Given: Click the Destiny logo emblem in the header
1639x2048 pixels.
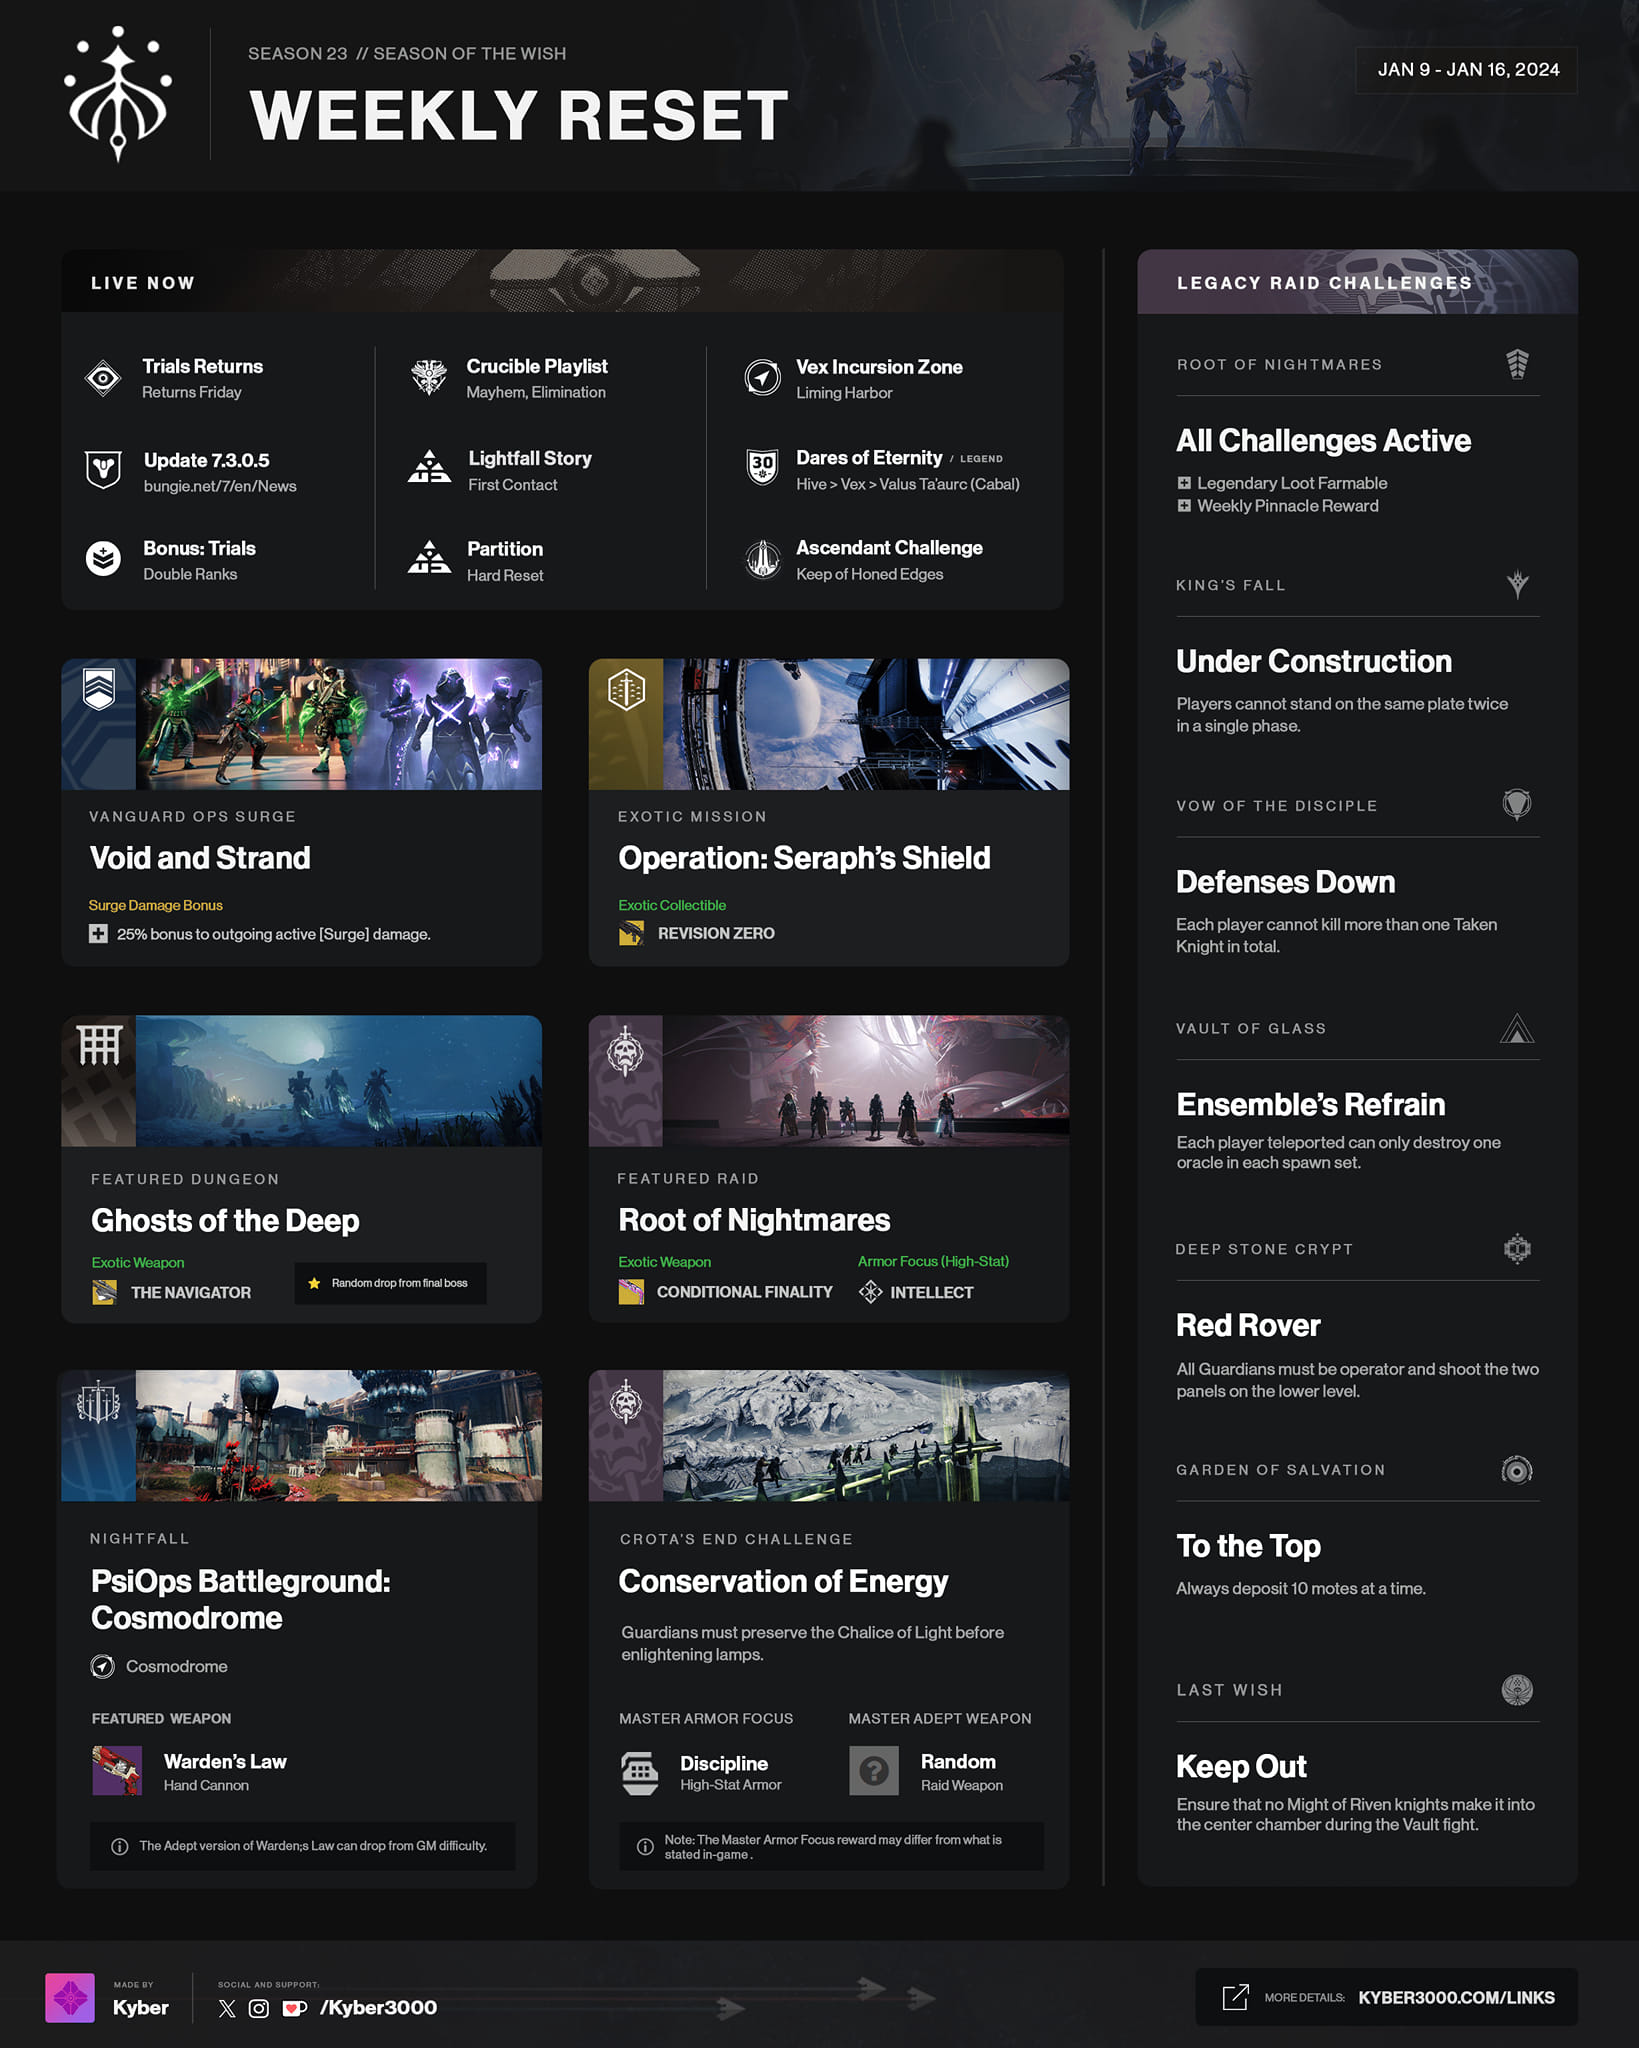Looking at the screenshot, I should point(118,94).
